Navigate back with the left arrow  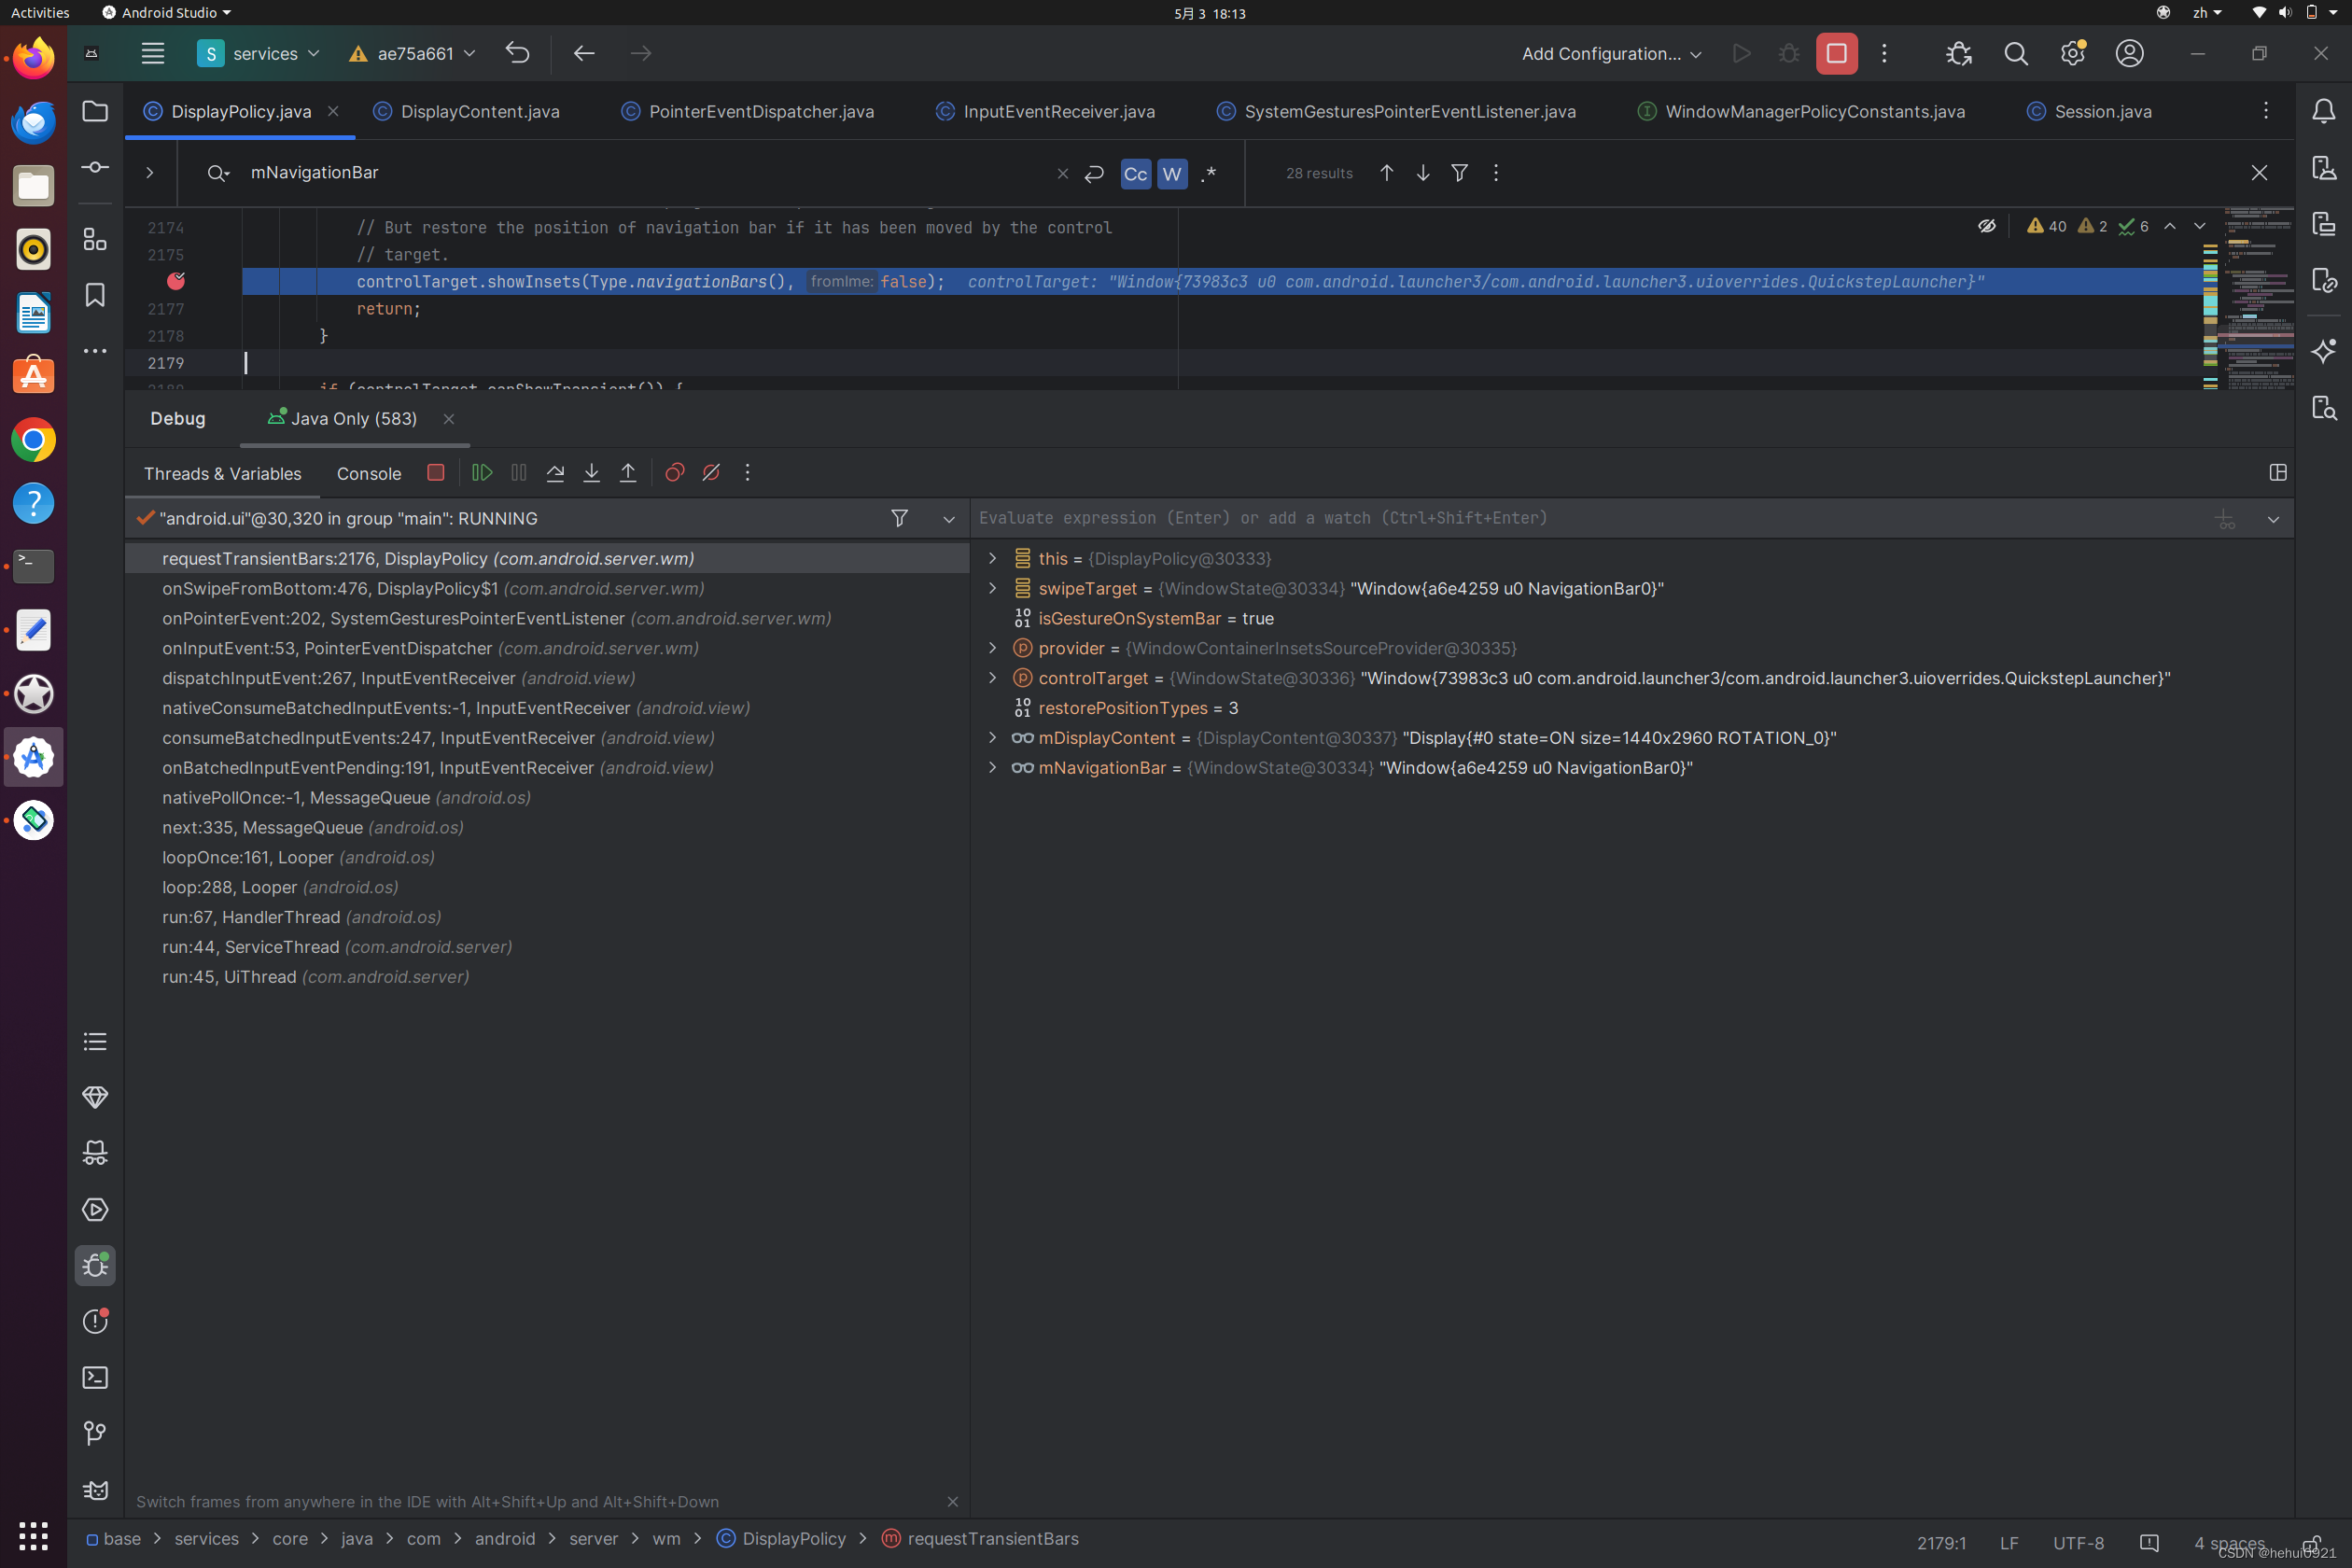click(584, 53)
